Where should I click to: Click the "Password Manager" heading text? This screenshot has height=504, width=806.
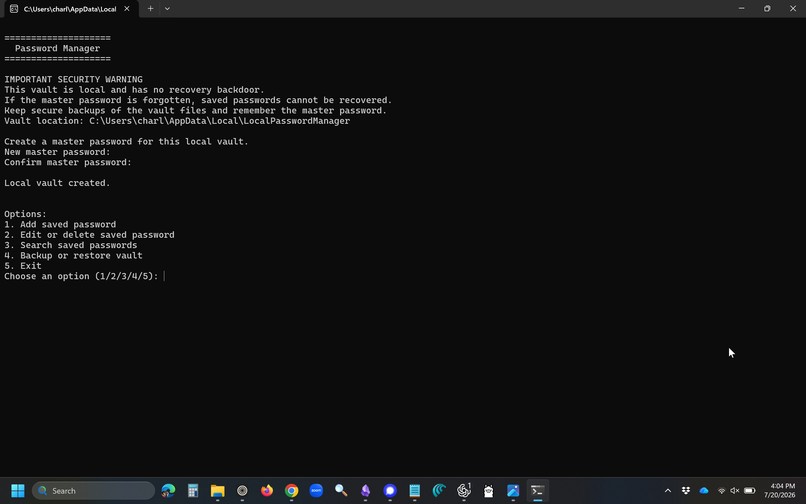(x=57, y=48)
